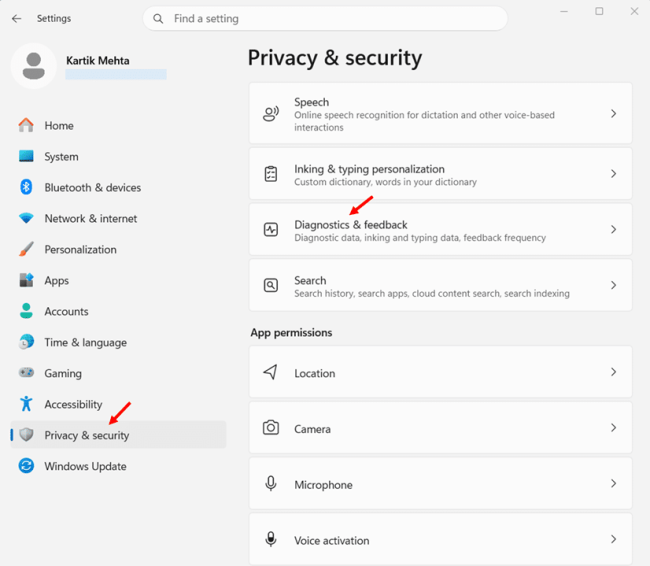The width and height of the screenshot is (650, 566).
Task: Expand Speech settings chevron
Action: 614,114
